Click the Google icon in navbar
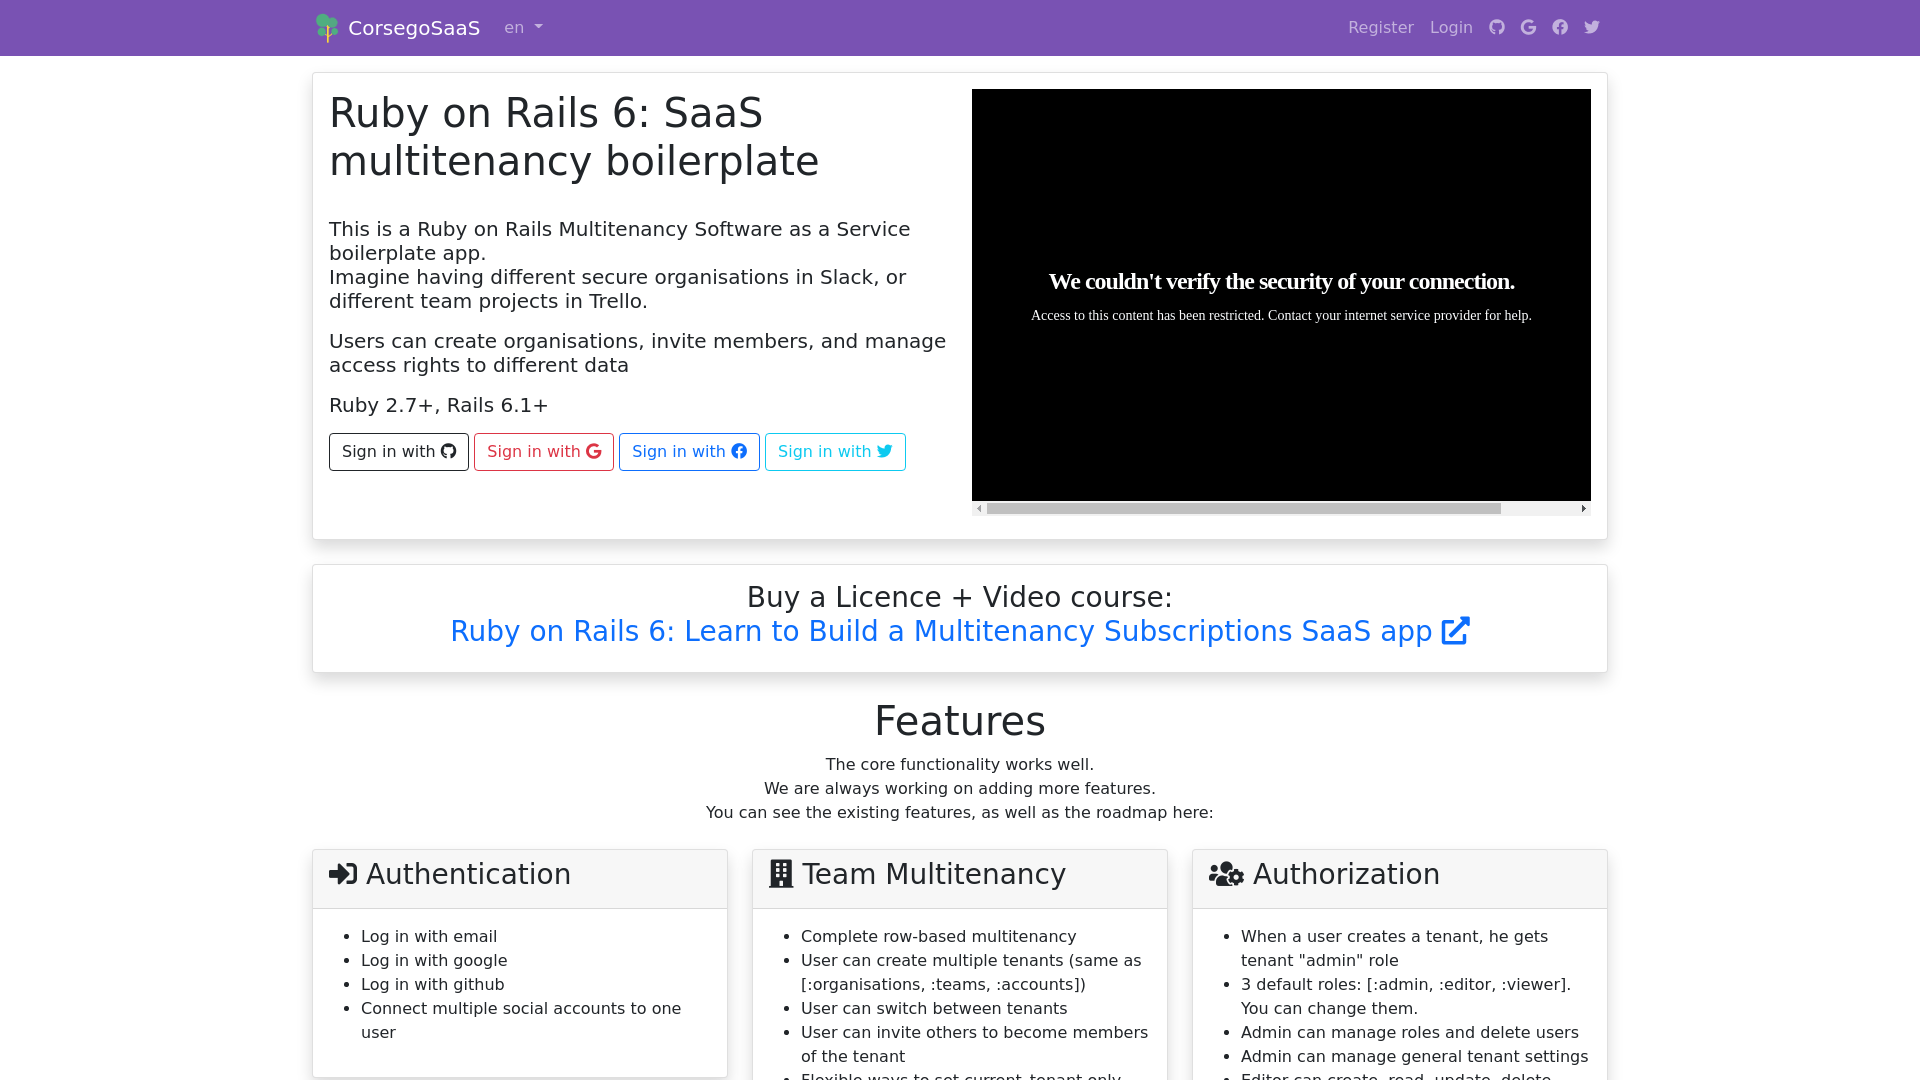Screen dimensions: 1920x1080 1528,27
